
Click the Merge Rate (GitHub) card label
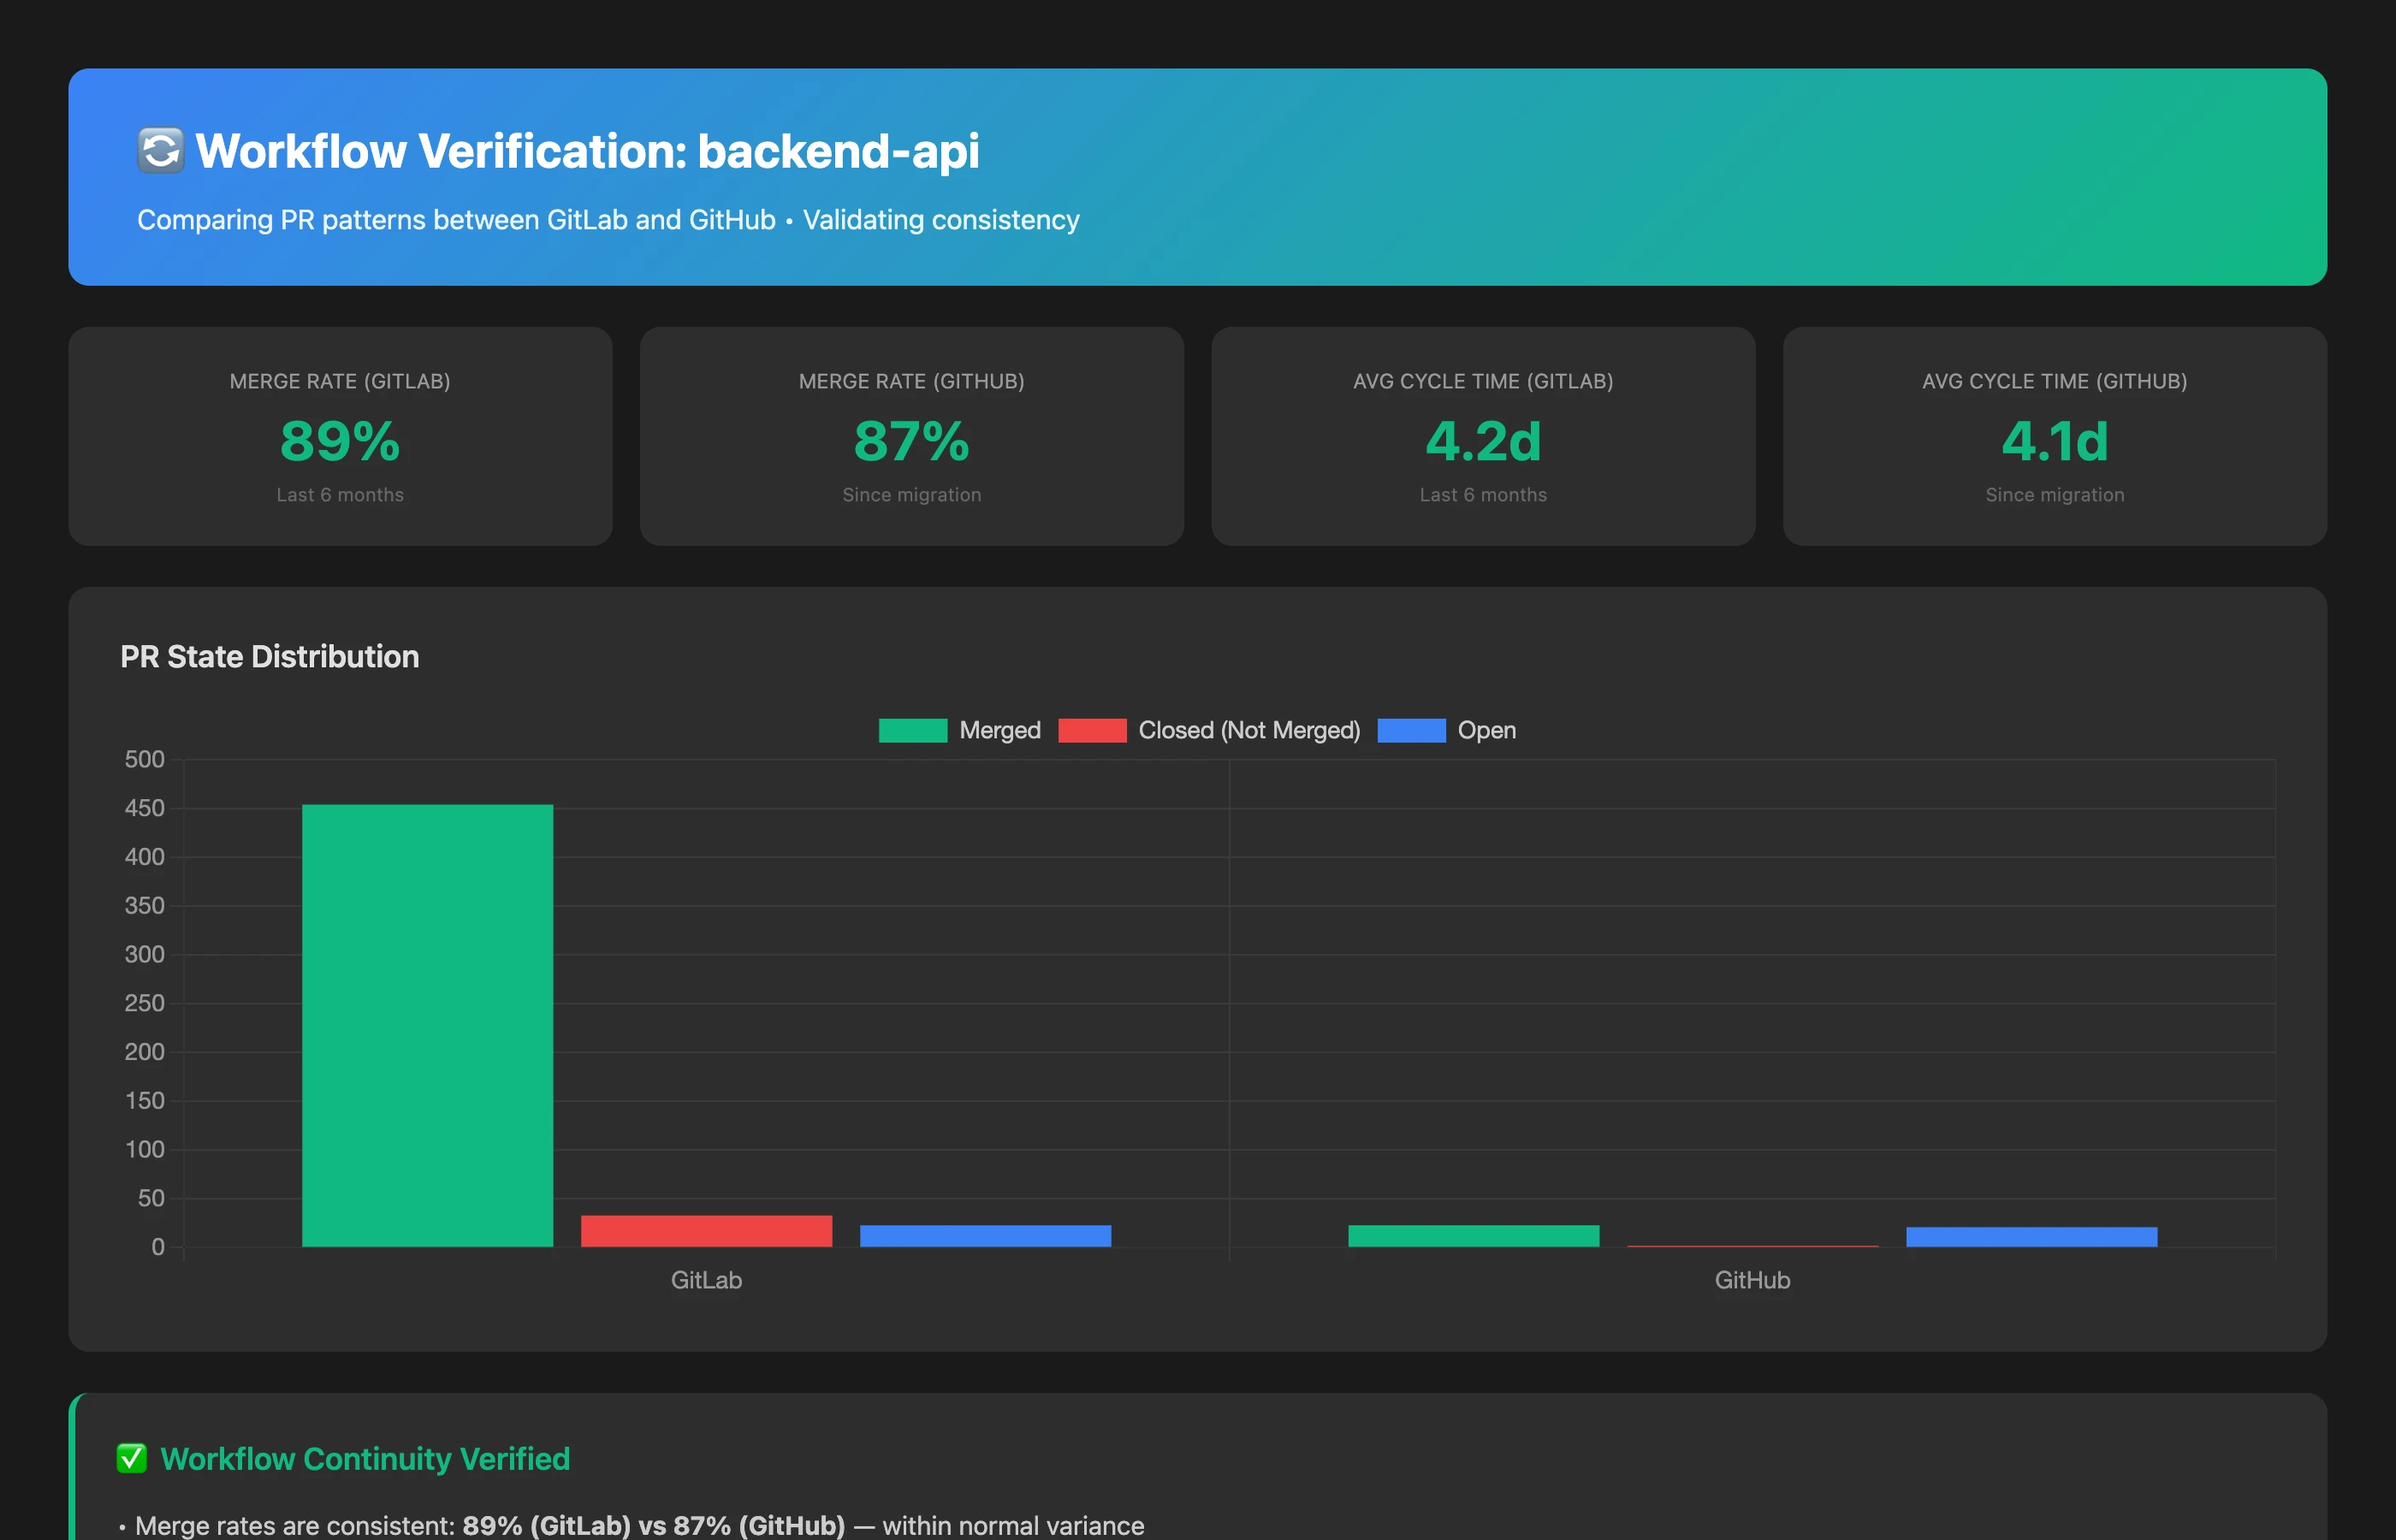click(912, 381)
